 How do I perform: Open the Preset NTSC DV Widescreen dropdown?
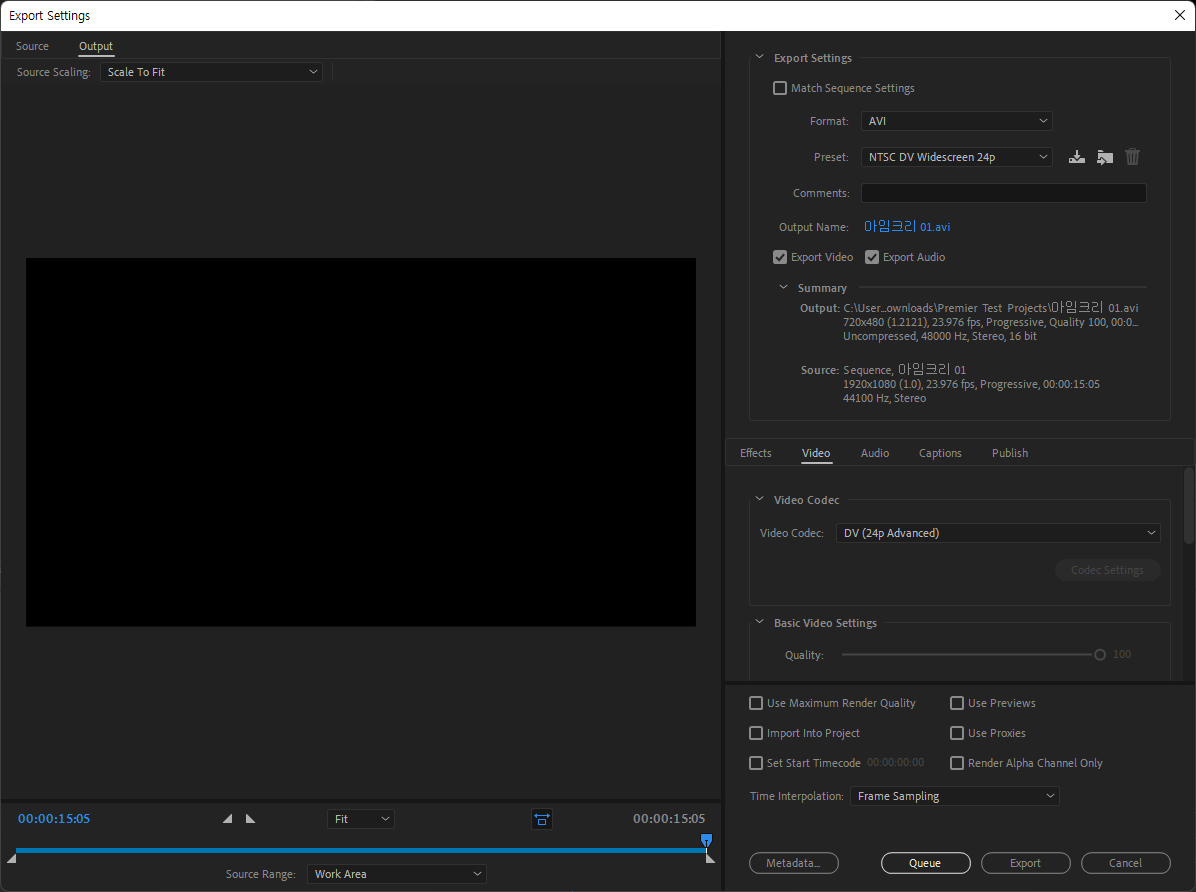click(x=956, y=157)
